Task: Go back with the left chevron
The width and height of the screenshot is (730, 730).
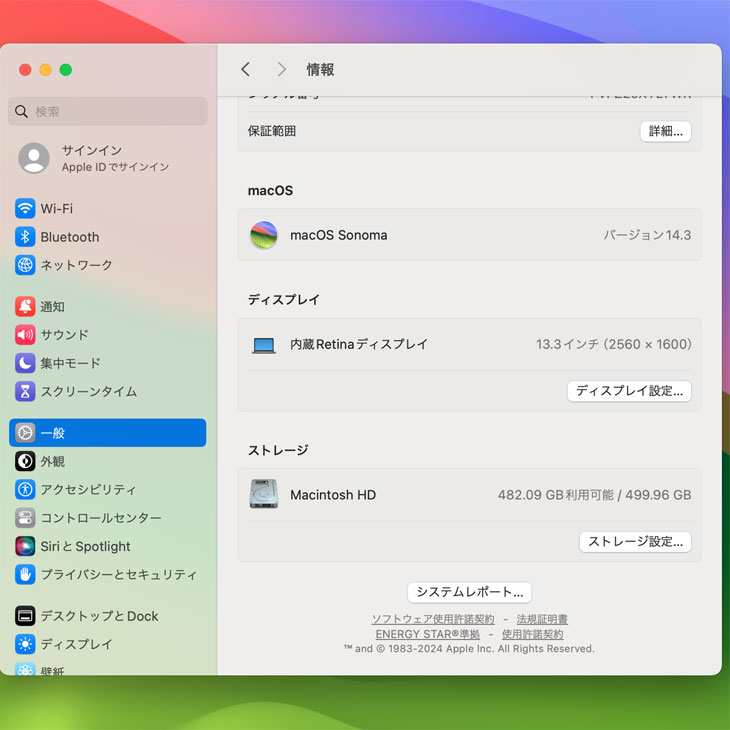Action: pos(246,69)
